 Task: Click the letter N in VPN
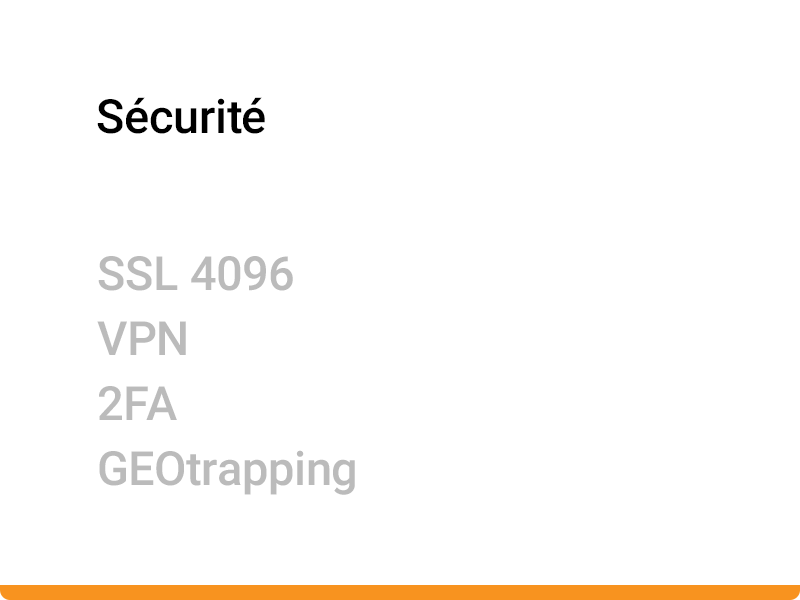pyautogui.click(x=173, y=339)
